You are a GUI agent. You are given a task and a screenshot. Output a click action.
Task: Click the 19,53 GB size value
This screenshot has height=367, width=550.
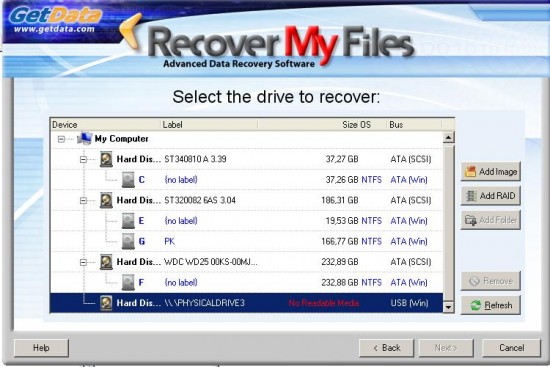[342, 221]
